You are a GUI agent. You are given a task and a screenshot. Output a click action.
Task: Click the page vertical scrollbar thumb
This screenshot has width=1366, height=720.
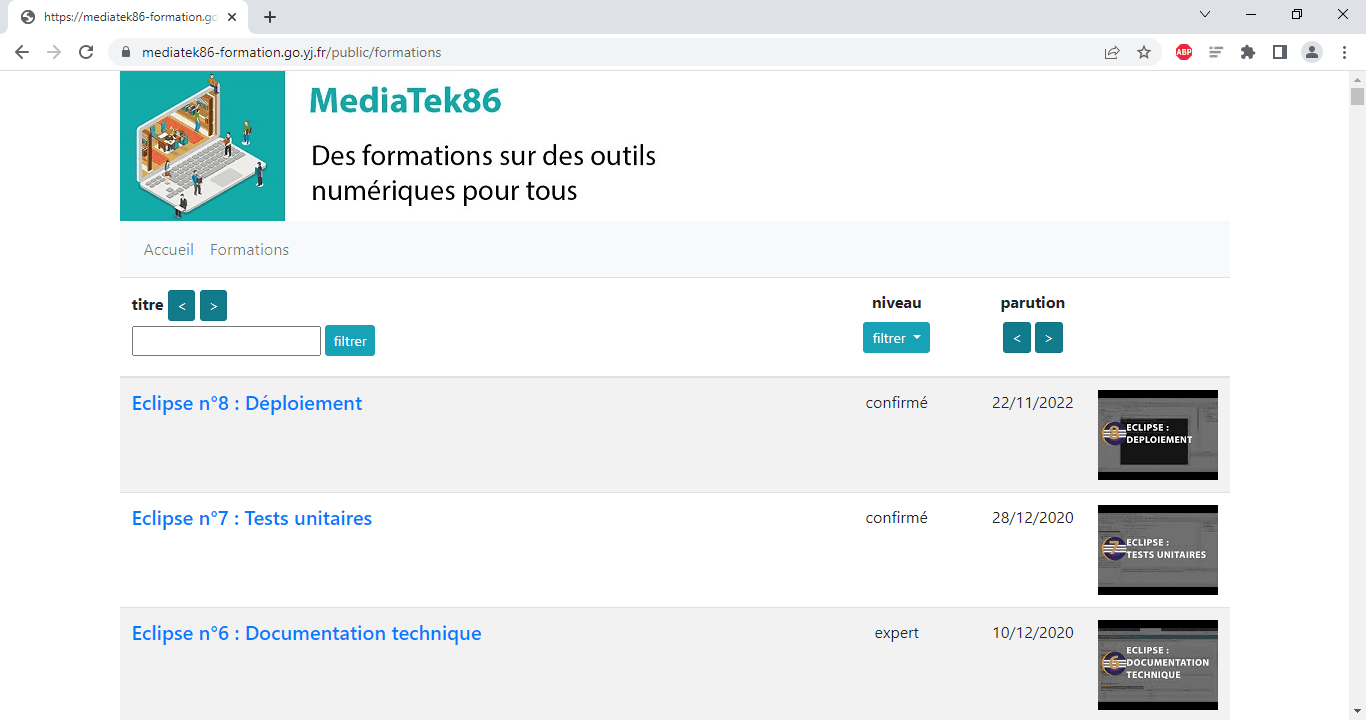click(1357, 97)
